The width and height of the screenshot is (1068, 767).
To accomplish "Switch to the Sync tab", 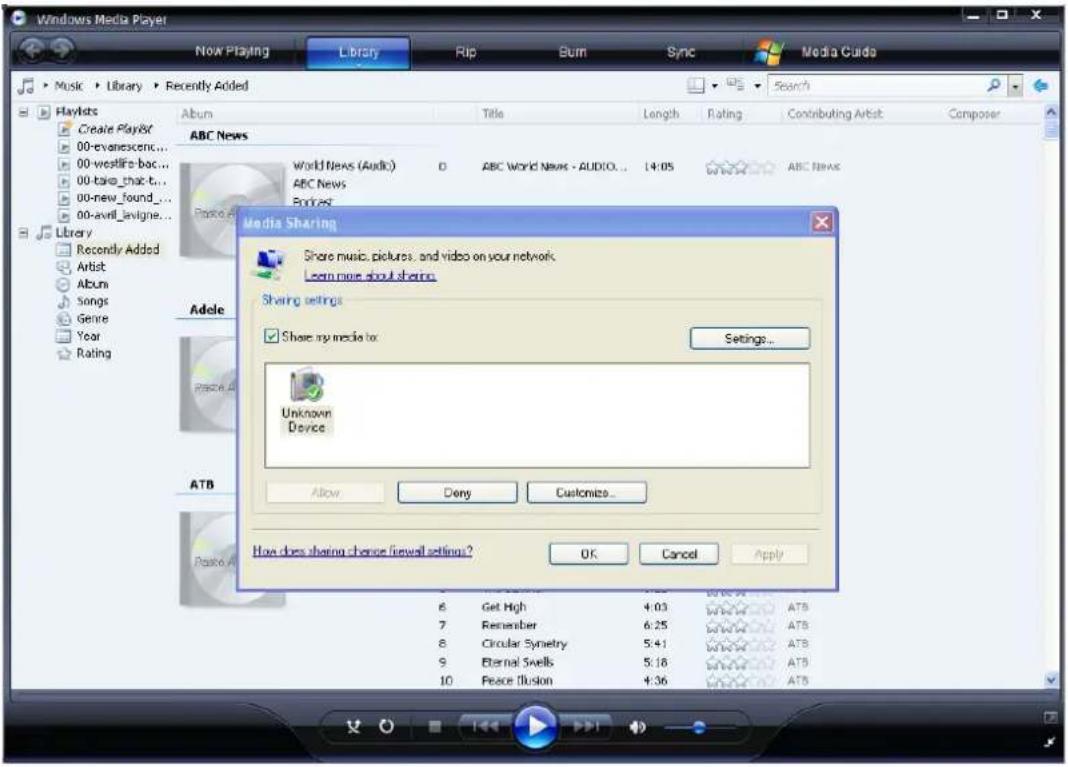I will click(x=680, y=52).
